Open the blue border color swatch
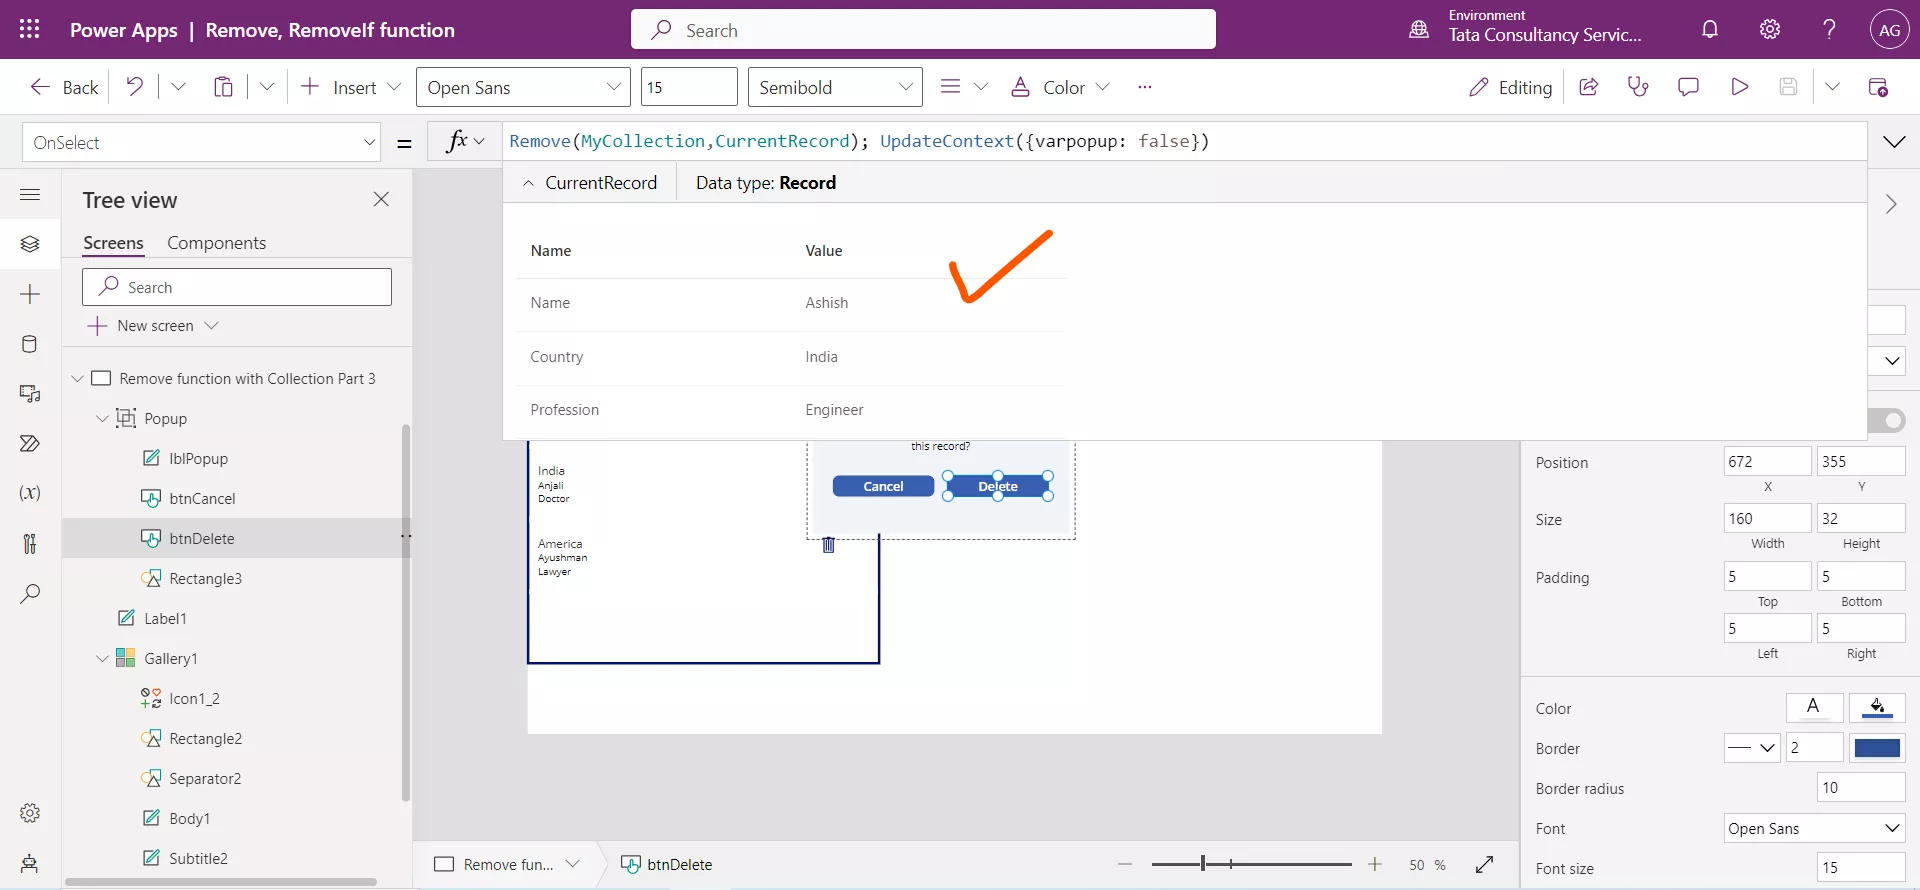Viewport: 1920px width, 890px height. pos(1877,747)
